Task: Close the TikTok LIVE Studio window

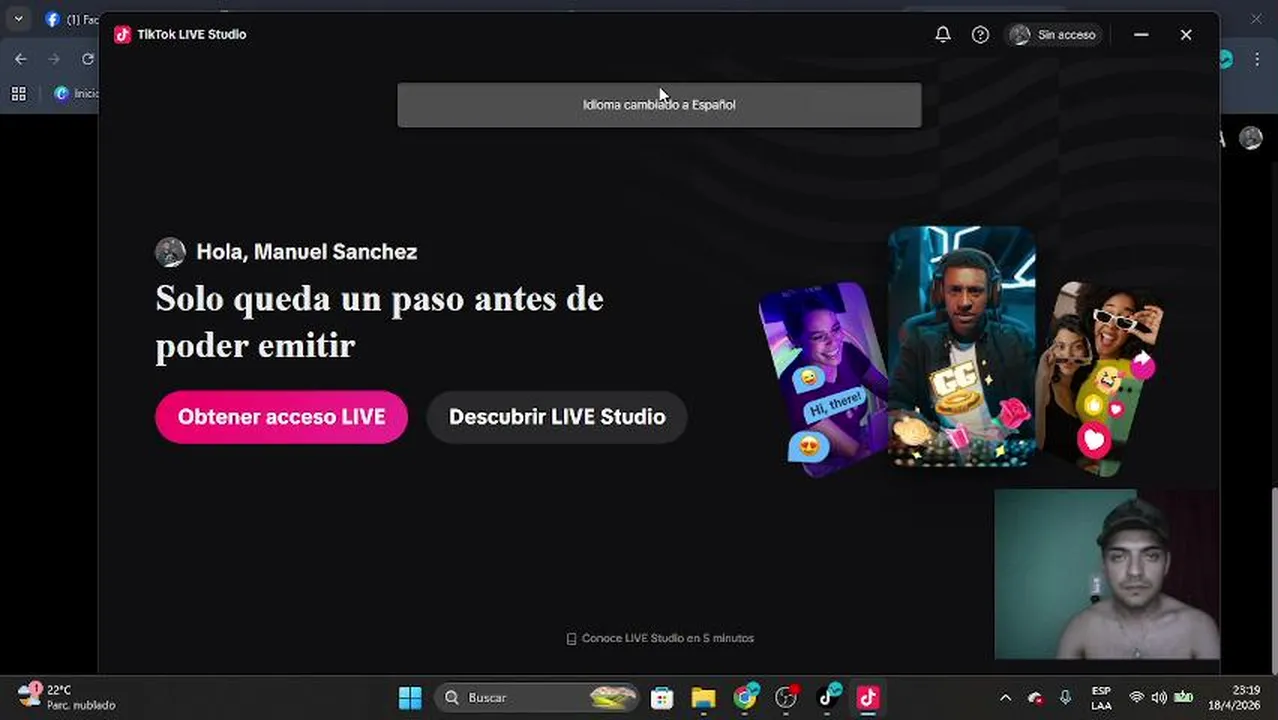Action: 1186,35
